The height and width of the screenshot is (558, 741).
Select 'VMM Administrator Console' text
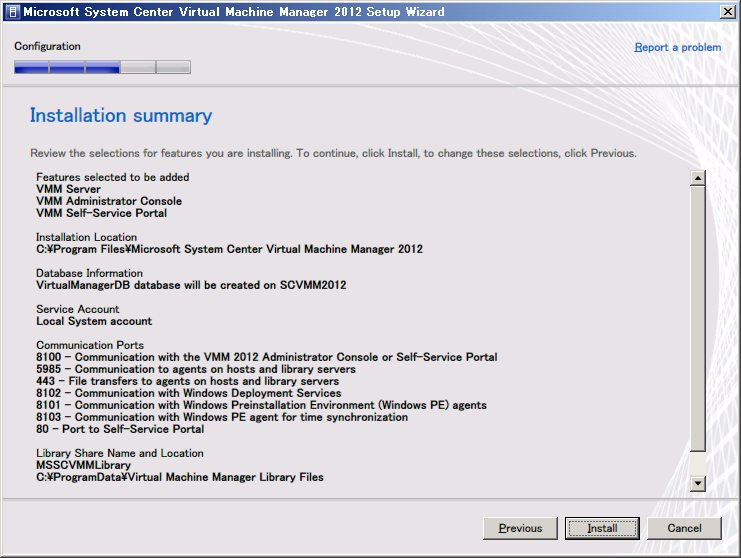109,201
